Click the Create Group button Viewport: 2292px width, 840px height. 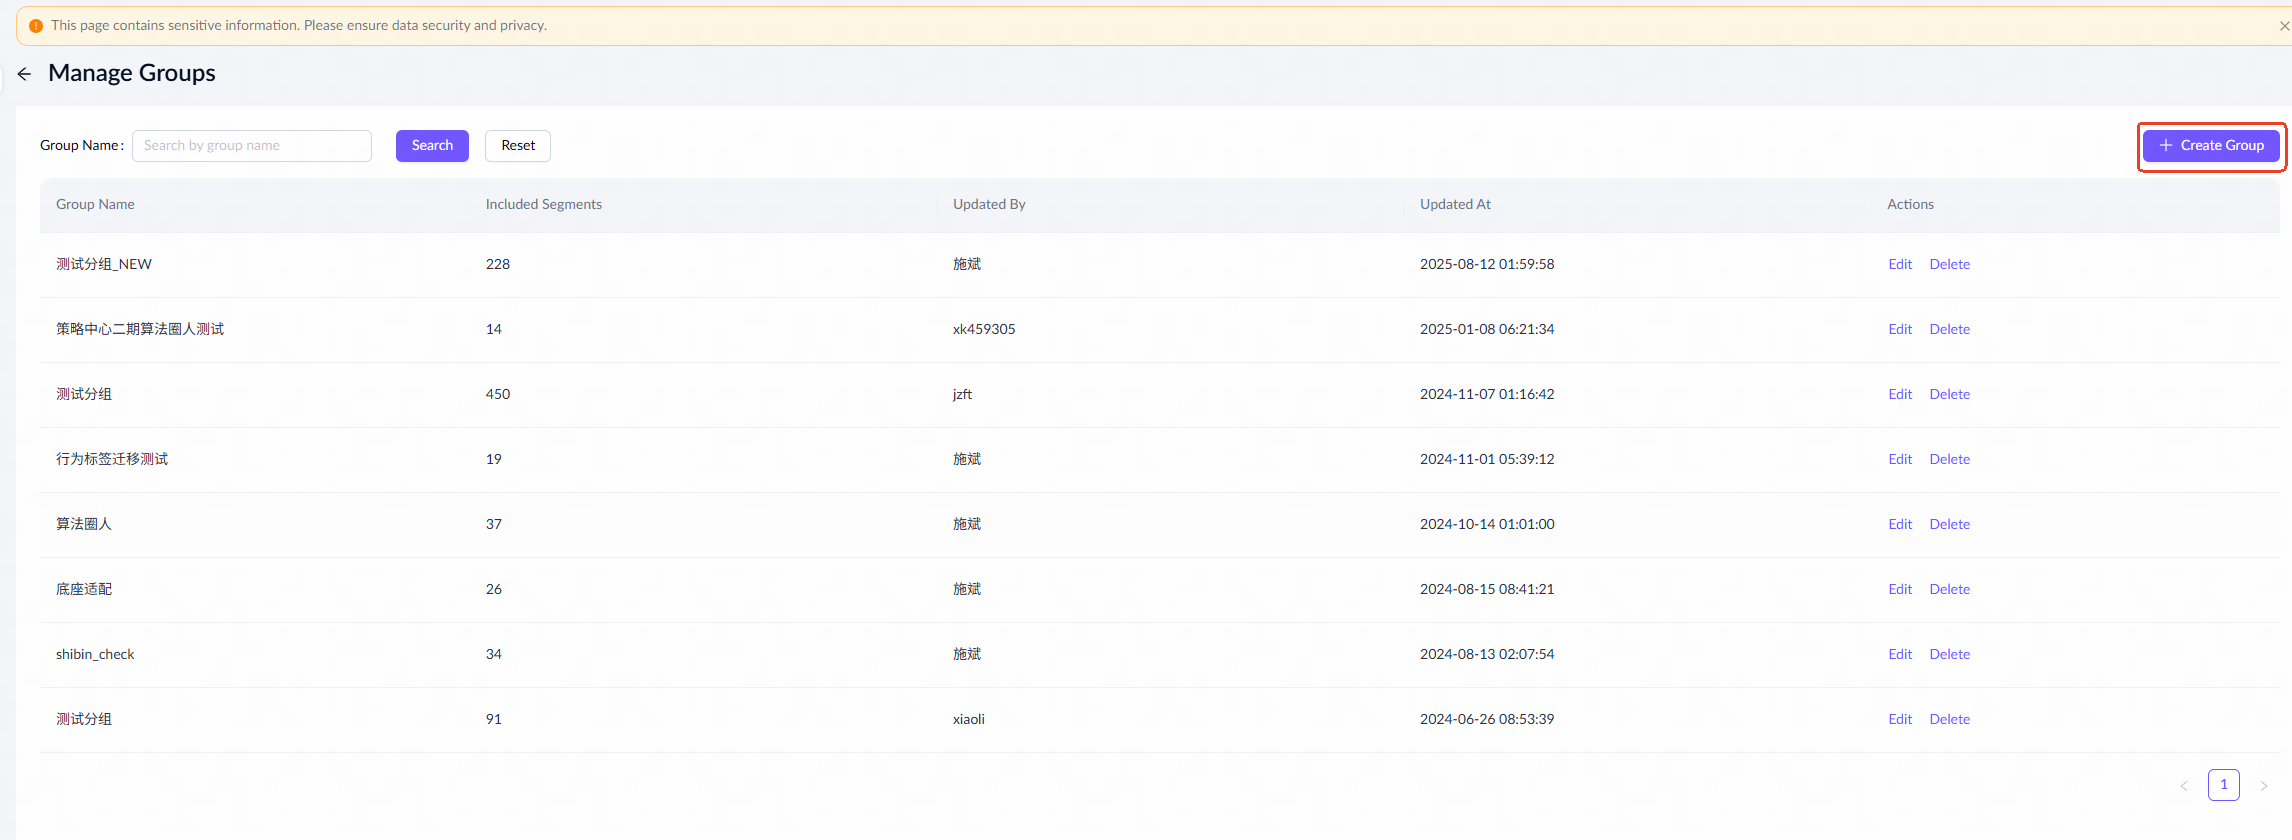tap(2210, 146)
